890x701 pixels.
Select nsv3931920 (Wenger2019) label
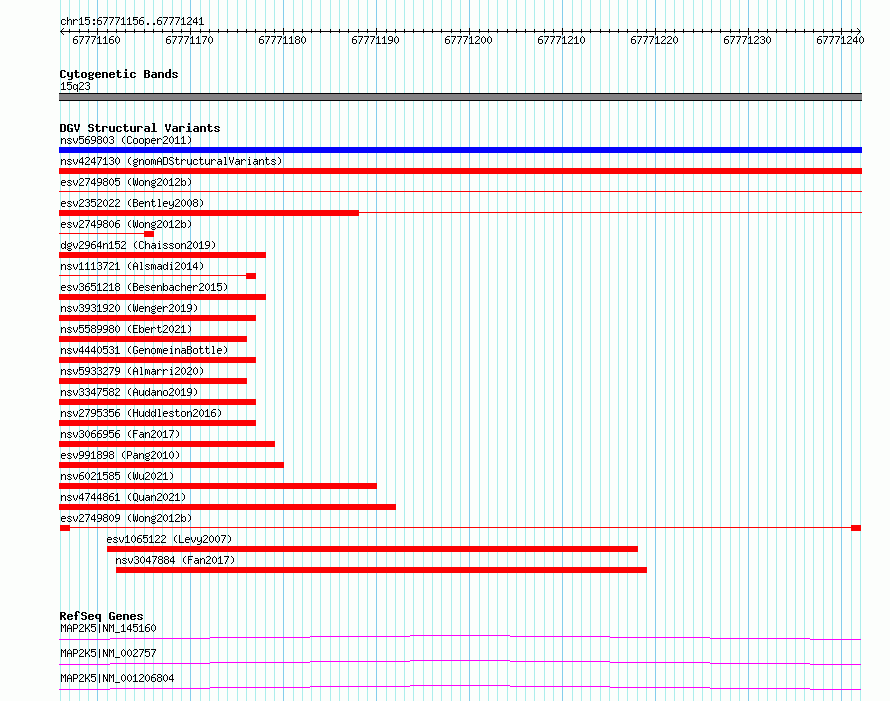point(129,308)
